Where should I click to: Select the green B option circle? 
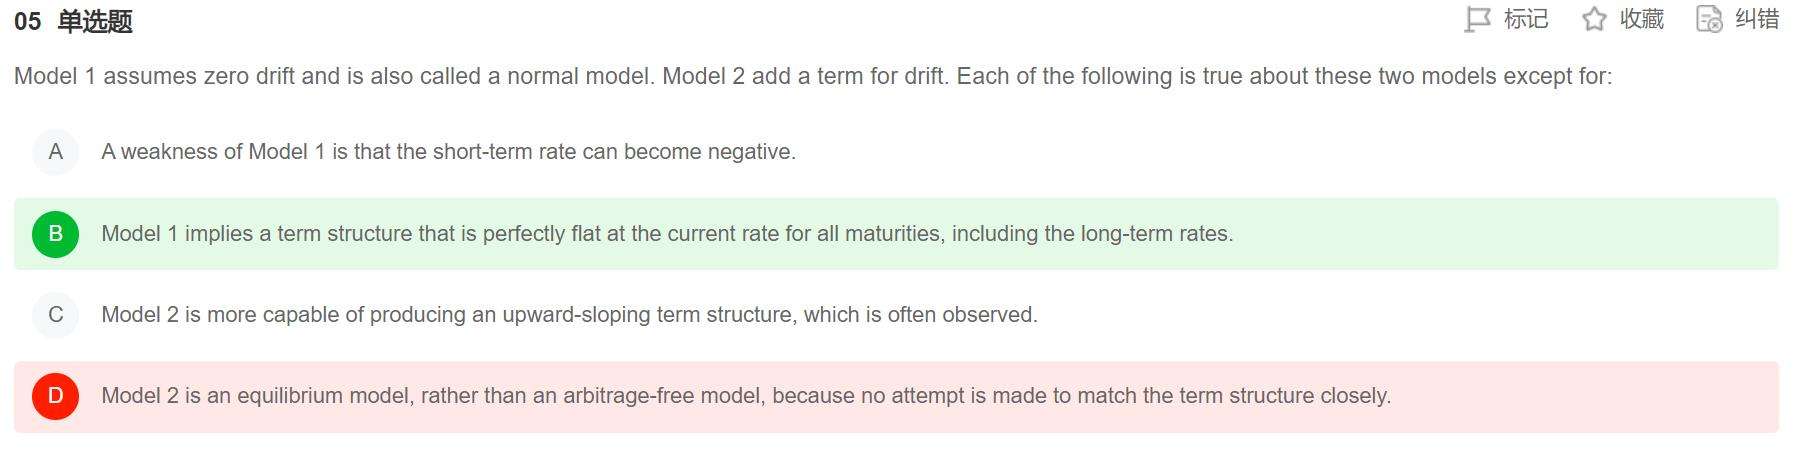click(56, 234)
